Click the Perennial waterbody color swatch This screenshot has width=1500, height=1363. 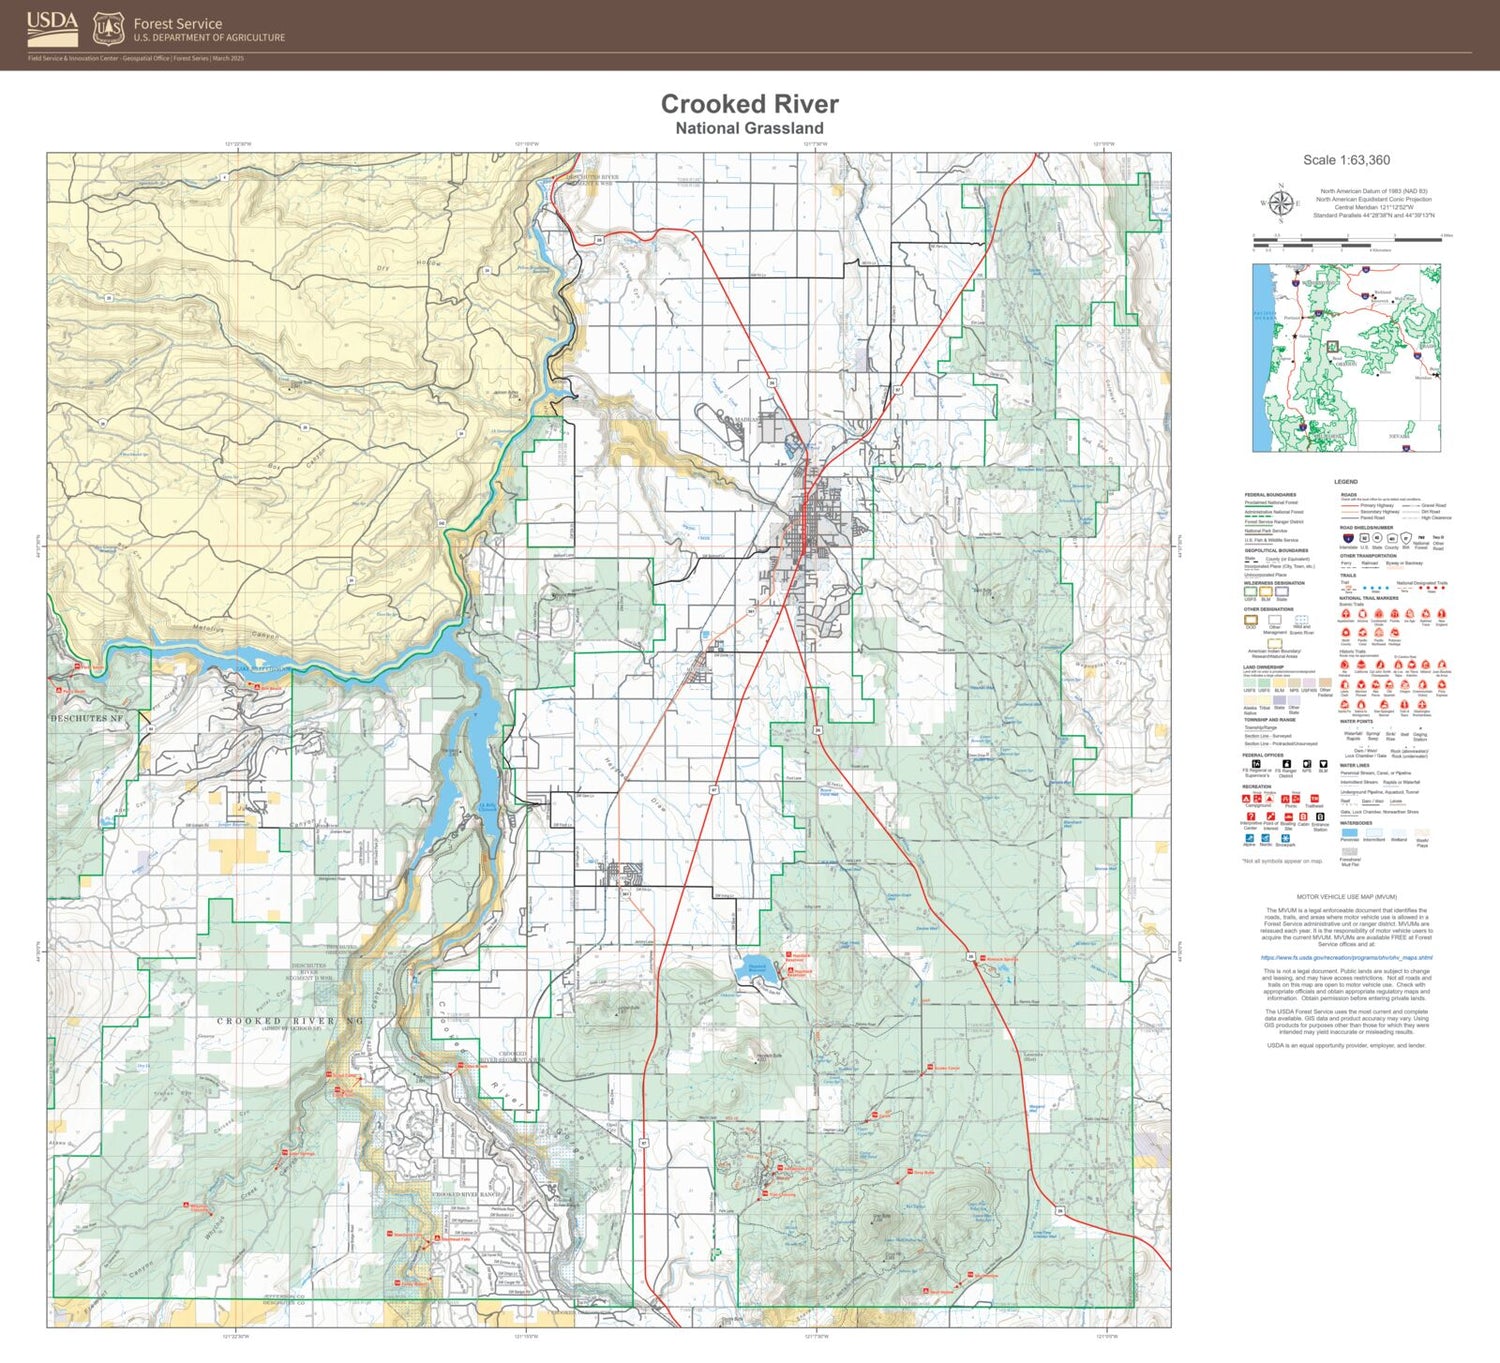pyautogui.click(x=1349, y=832)
